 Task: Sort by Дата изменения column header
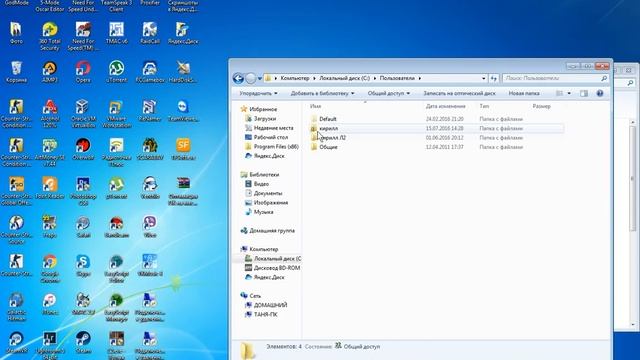[445, 106]
